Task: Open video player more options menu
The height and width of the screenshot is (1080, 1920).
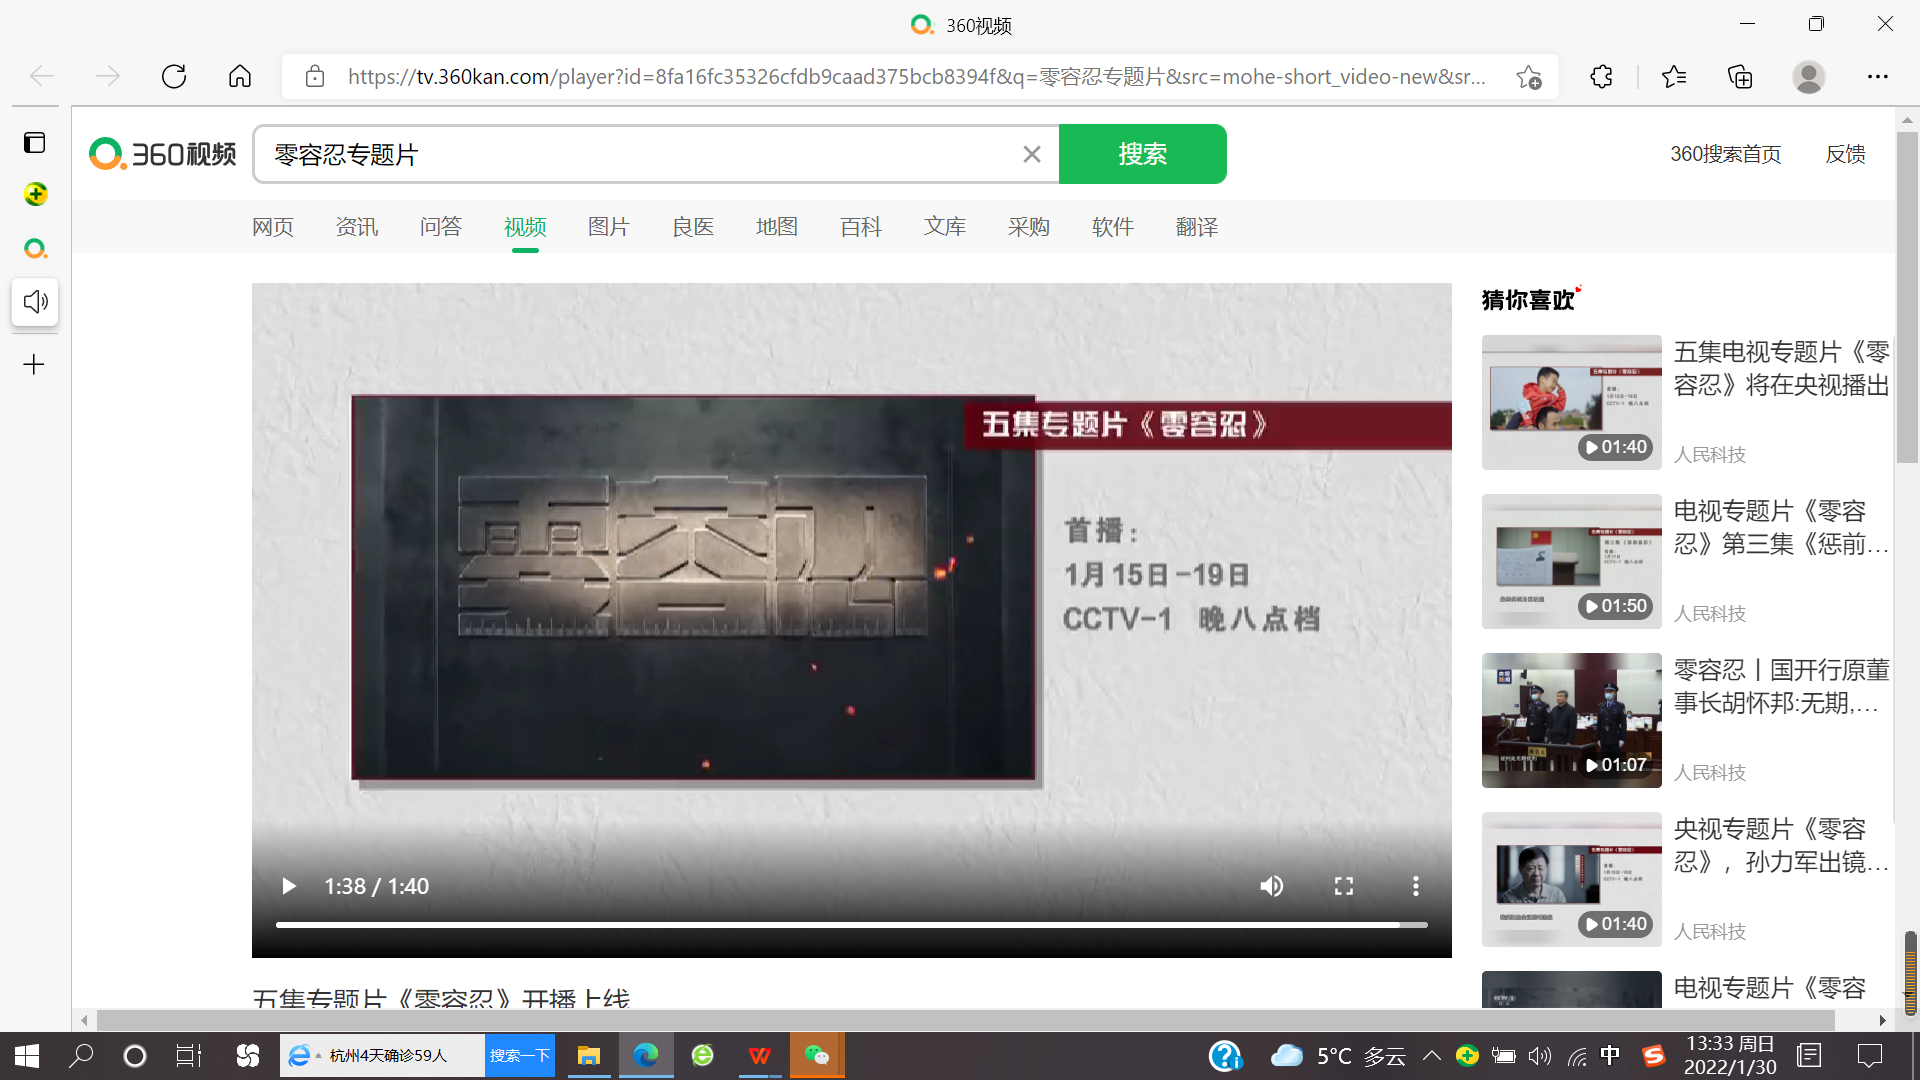Action: coord(1415,886)
